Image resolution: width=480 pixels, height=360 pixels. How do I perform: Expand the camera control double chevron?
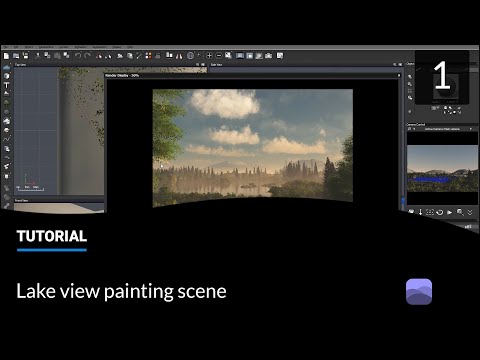tap(470, 212)
